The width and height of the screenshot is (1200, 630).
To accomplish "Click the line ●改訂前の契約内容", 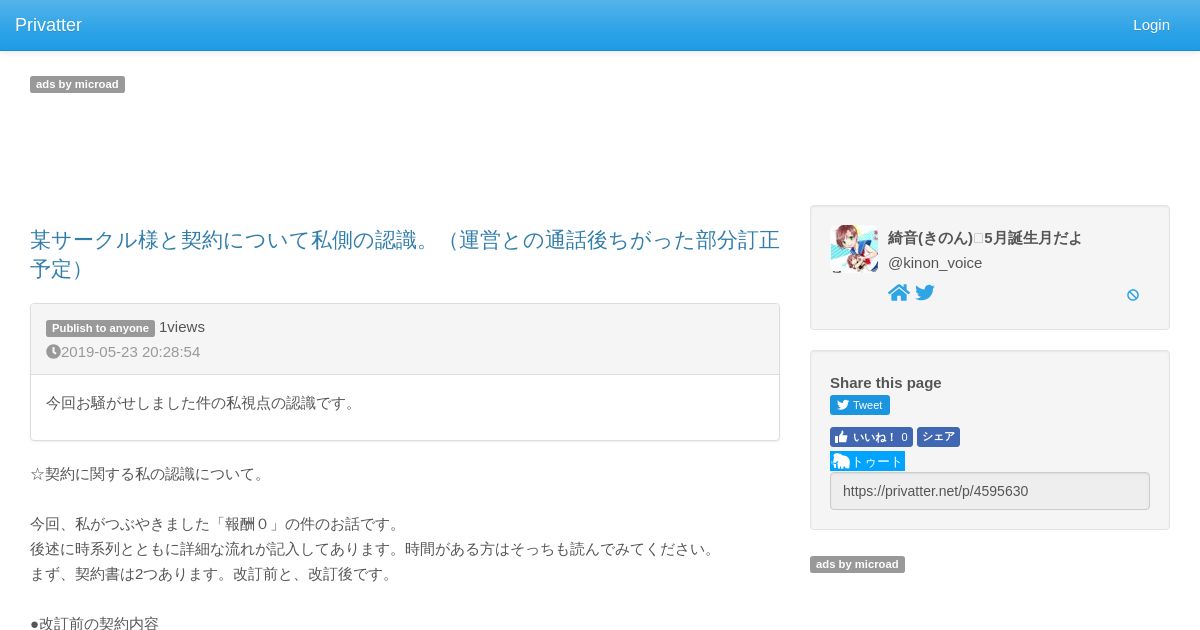I will (94, 623).
